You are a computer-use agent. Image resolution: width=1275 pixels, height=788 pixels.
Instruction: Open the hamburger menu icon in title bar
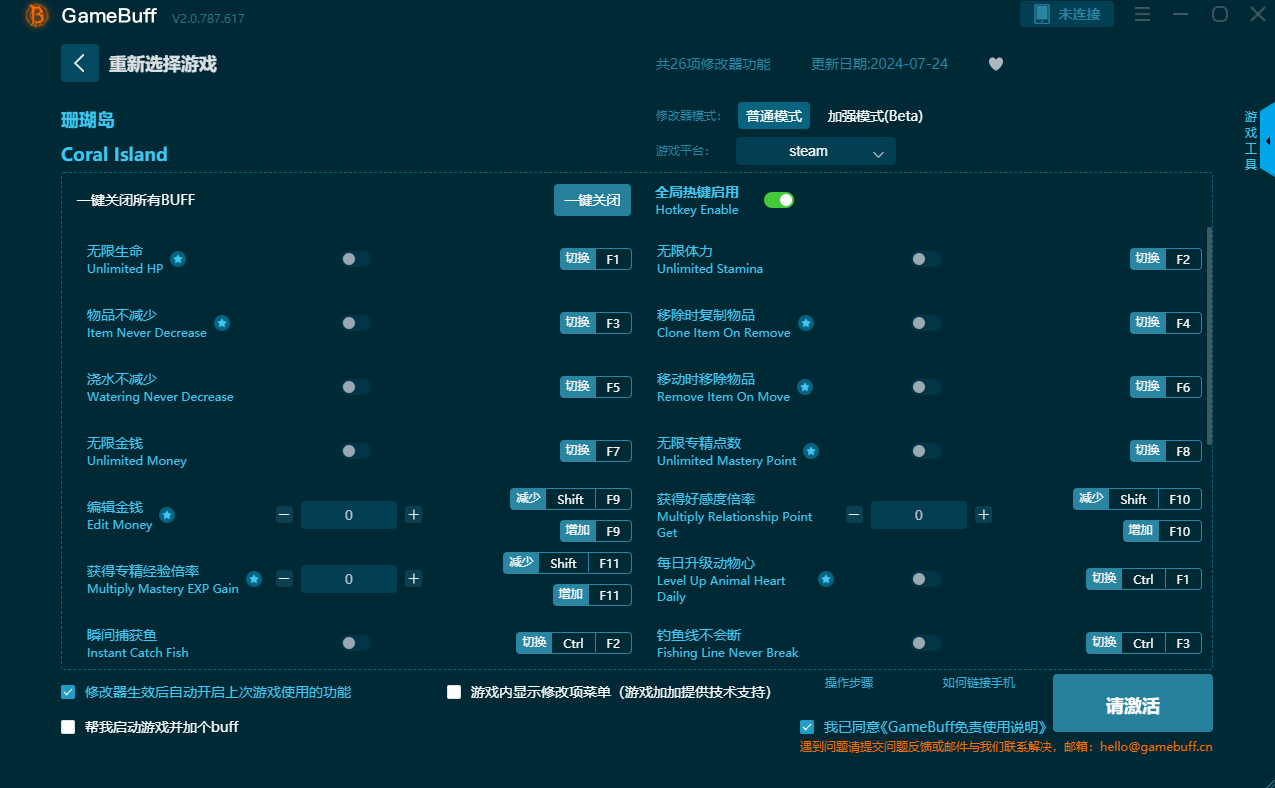[x=1143, y=14]
